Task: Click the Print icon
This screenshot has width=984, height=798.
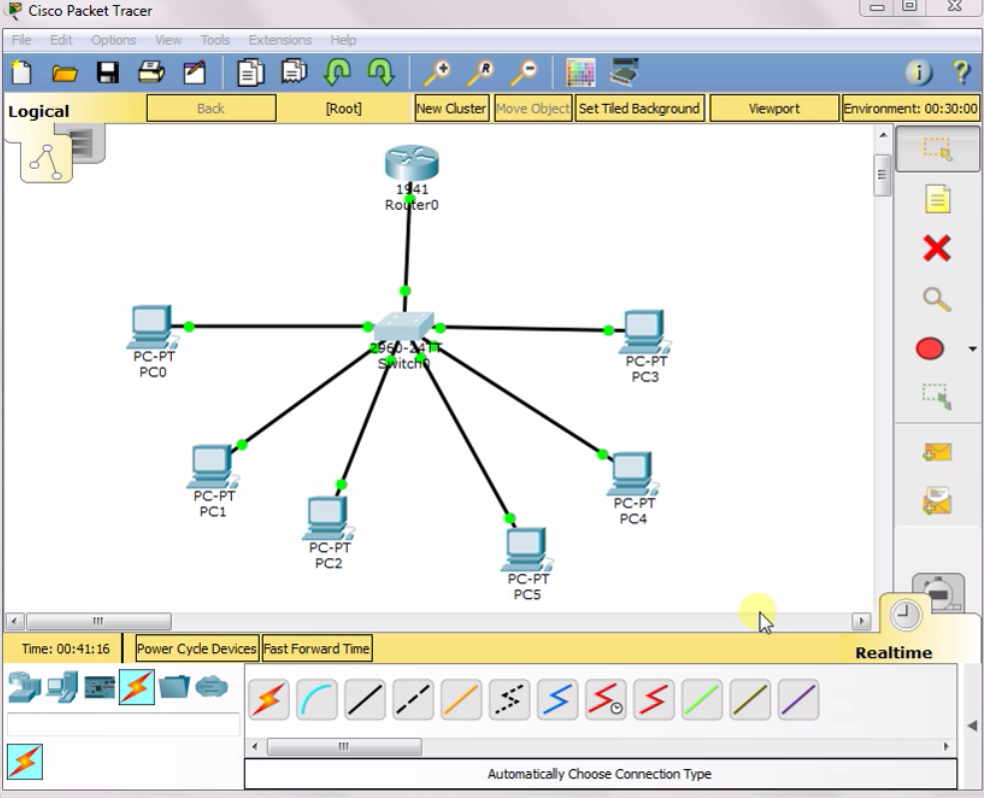Action: pos(151,73)
